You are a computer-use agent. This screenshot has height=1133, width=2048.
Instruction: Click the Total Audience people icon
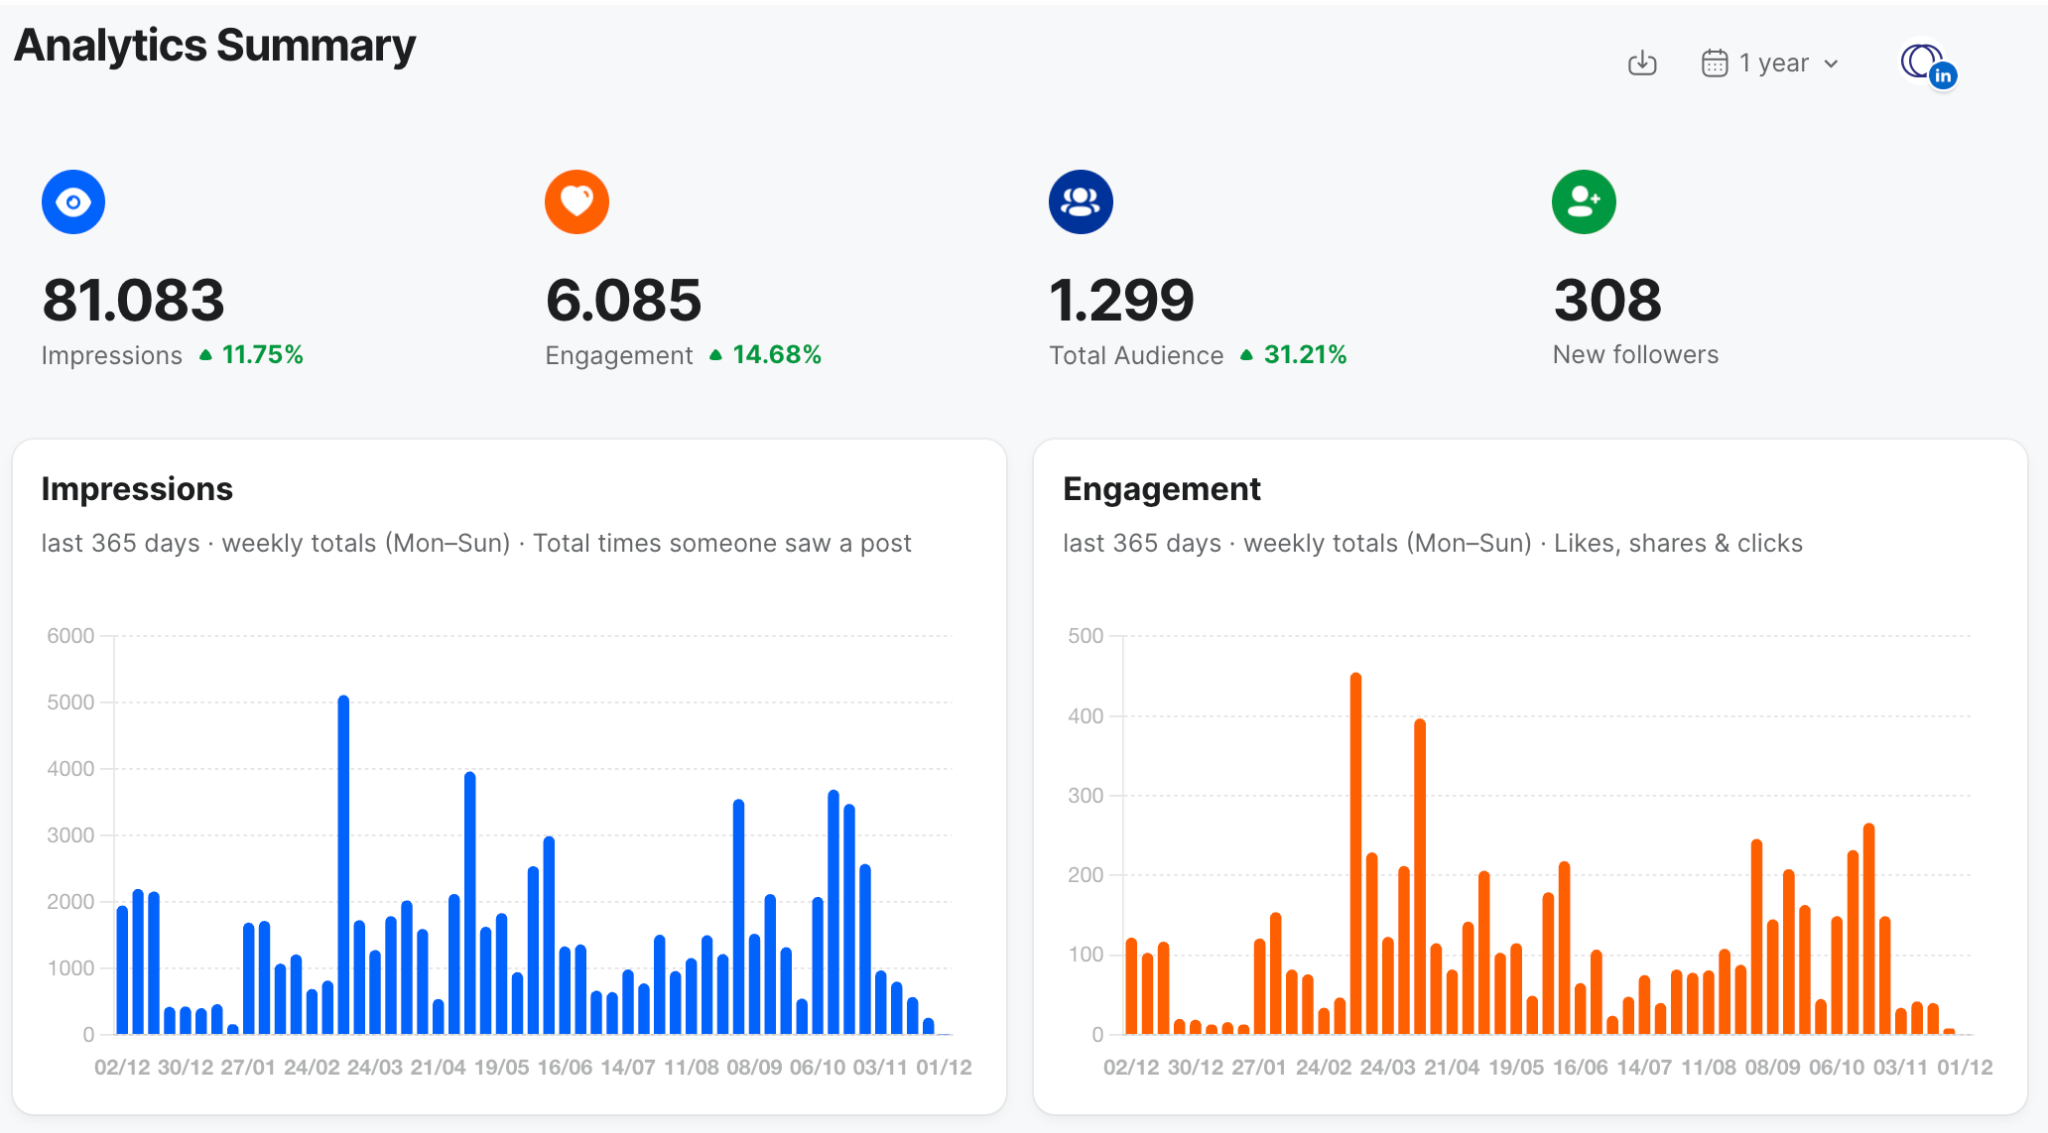coord(1080,202)
